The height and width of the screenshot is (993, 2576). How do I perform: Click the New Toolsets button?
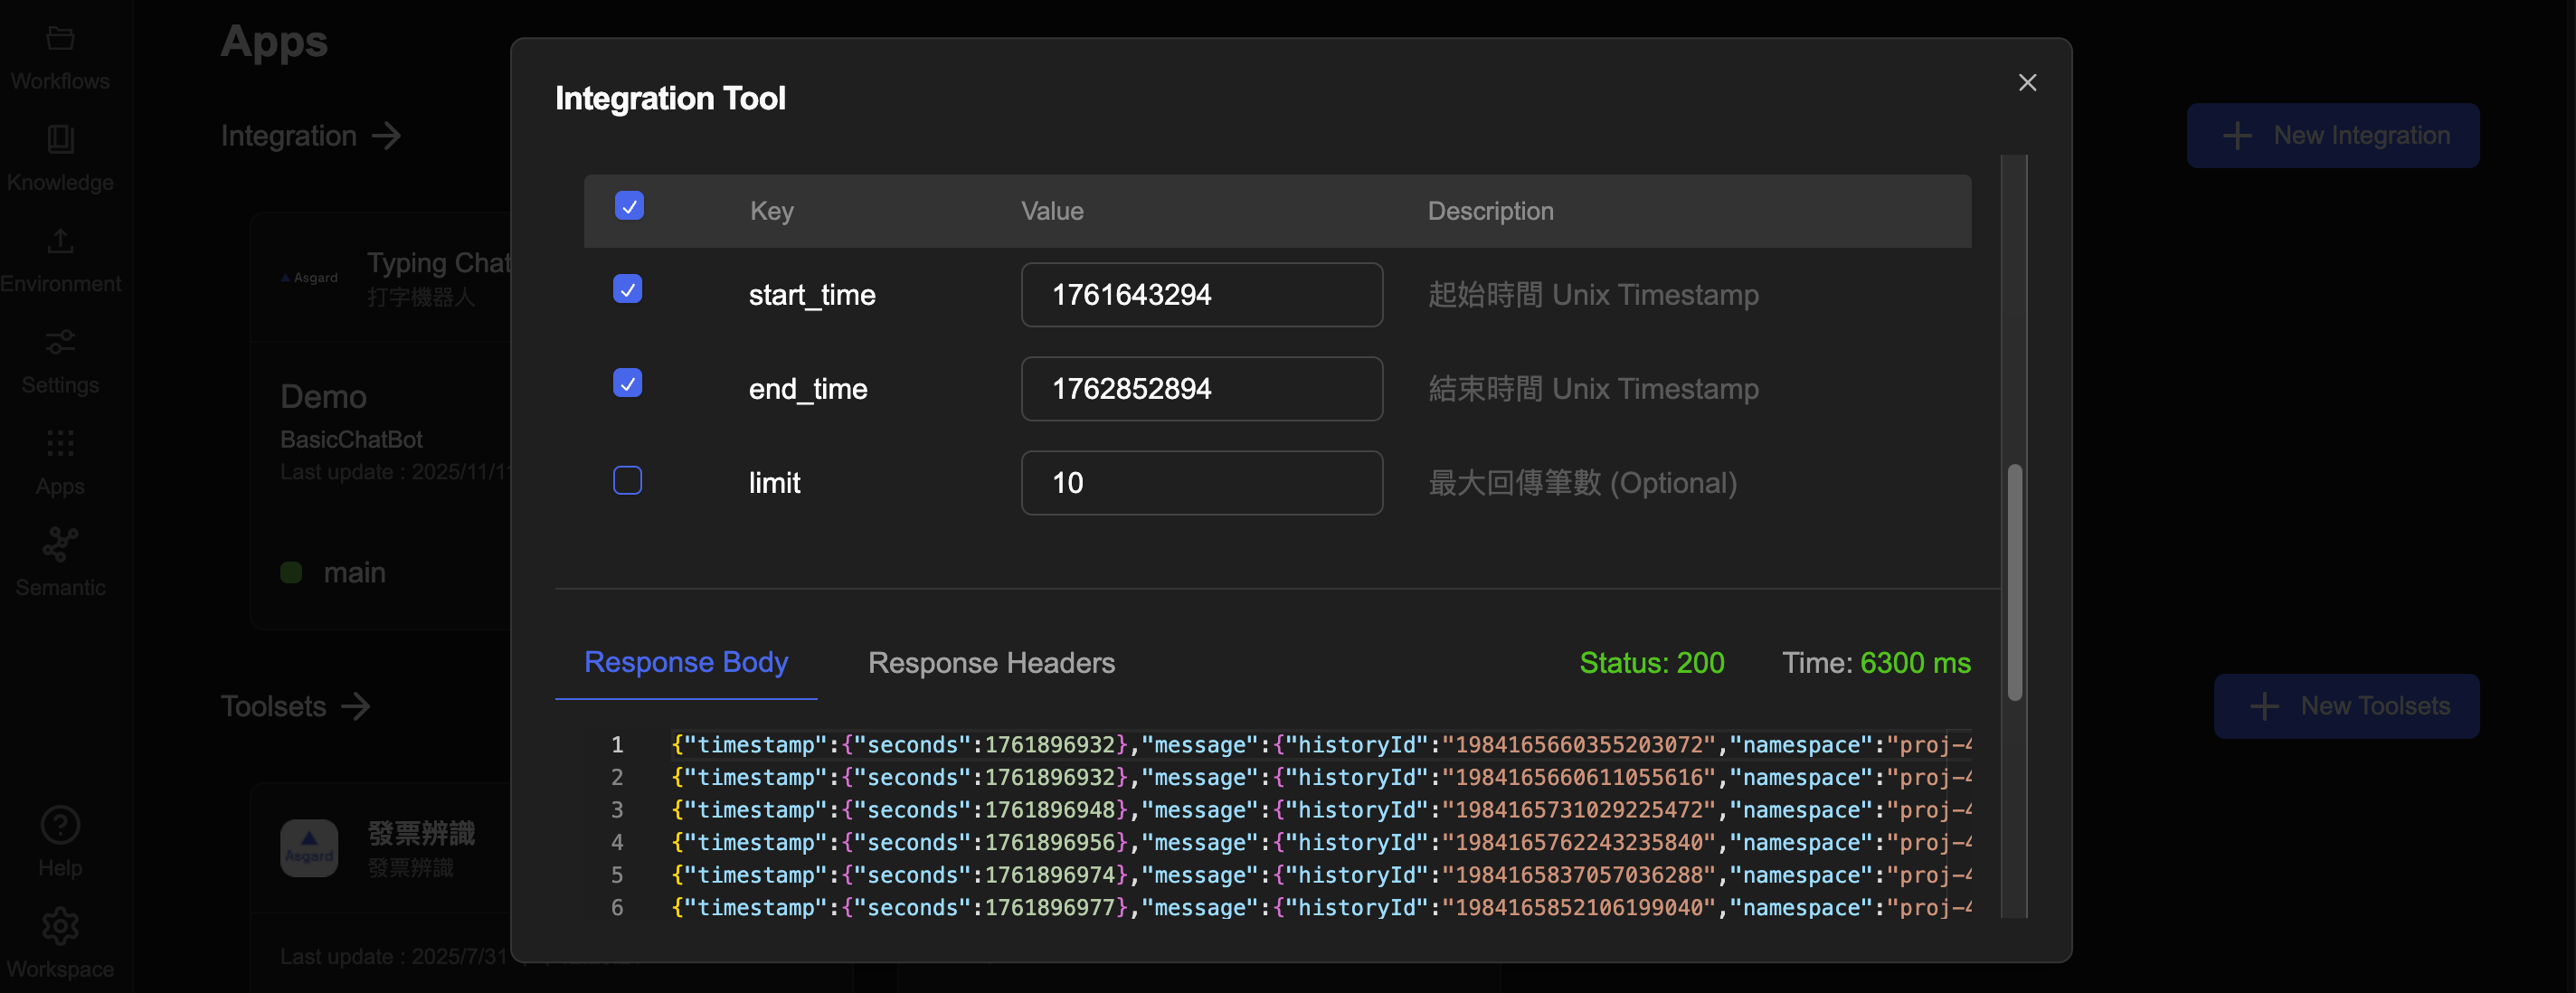(x=2346, y=706)
